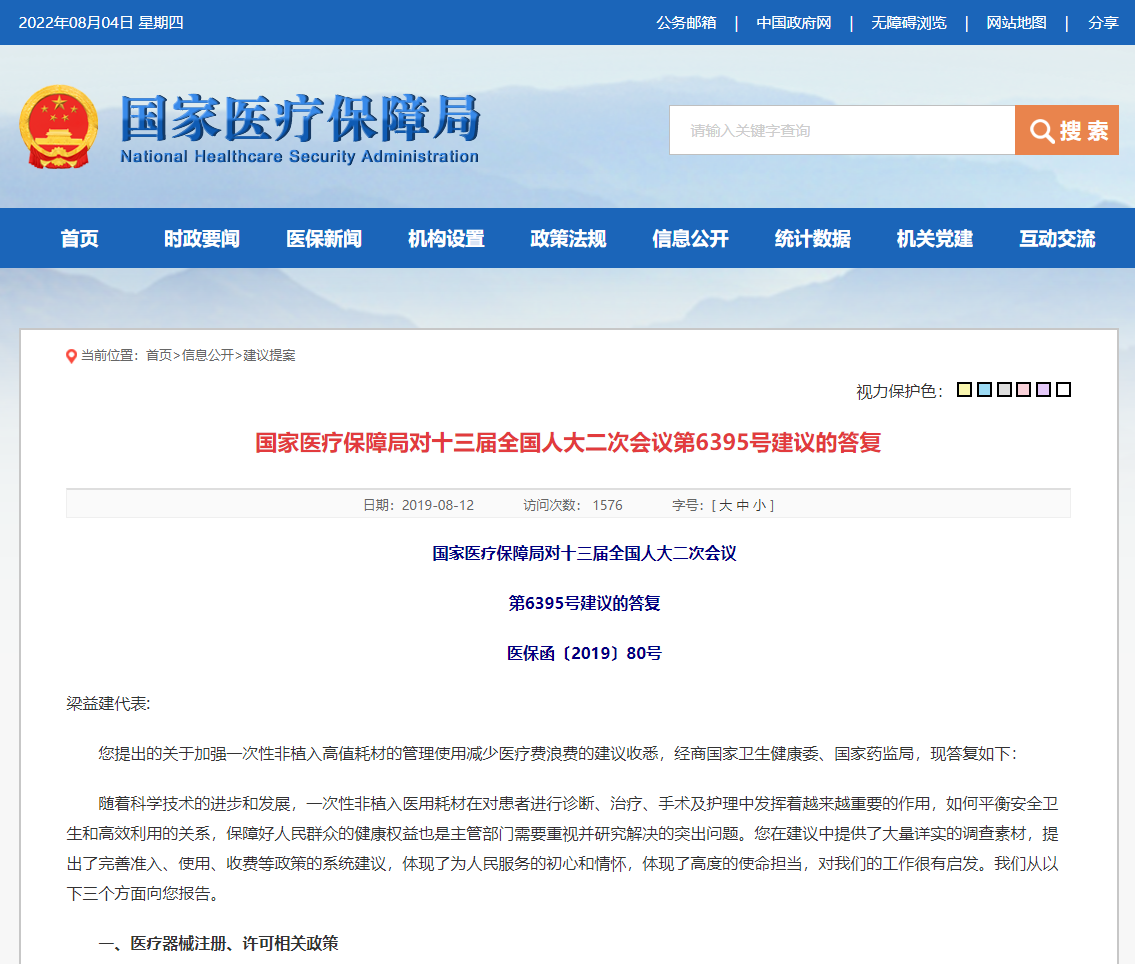Select the yellow eye-protection color swatch
The width and height of the screenshot is (1135, 964).
coord(964,389)
